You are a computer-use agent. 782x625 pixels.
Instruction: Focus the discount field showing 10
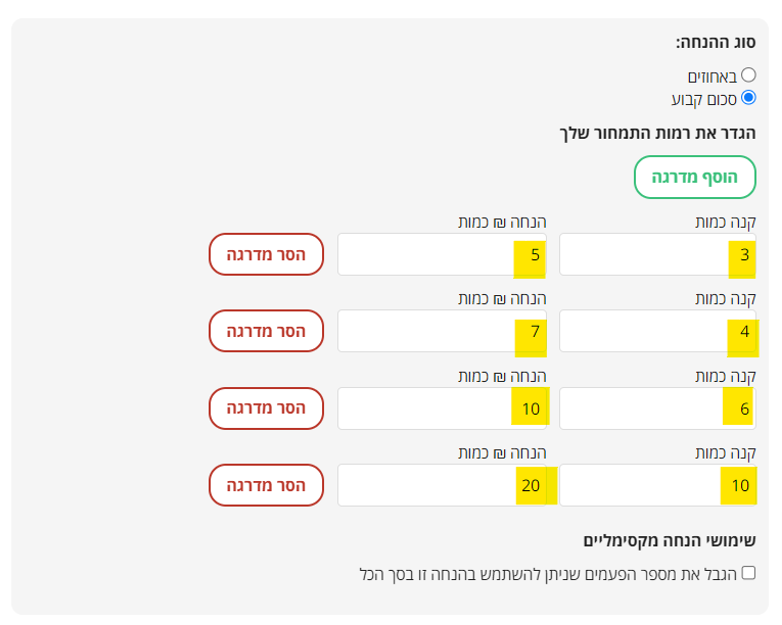pos(442,408)
